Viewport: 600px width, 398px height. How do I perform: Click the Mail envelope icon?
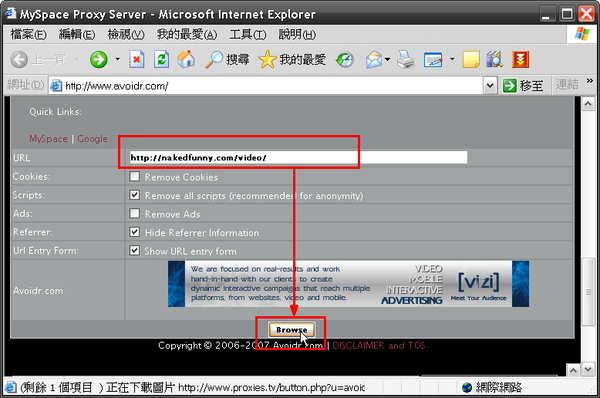pos(374,60)
